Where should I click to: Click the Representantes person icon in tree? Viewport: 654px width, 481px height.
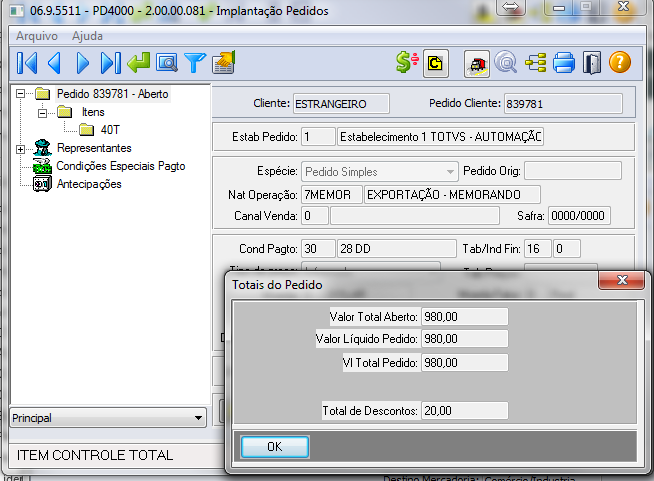pos(43,148)
